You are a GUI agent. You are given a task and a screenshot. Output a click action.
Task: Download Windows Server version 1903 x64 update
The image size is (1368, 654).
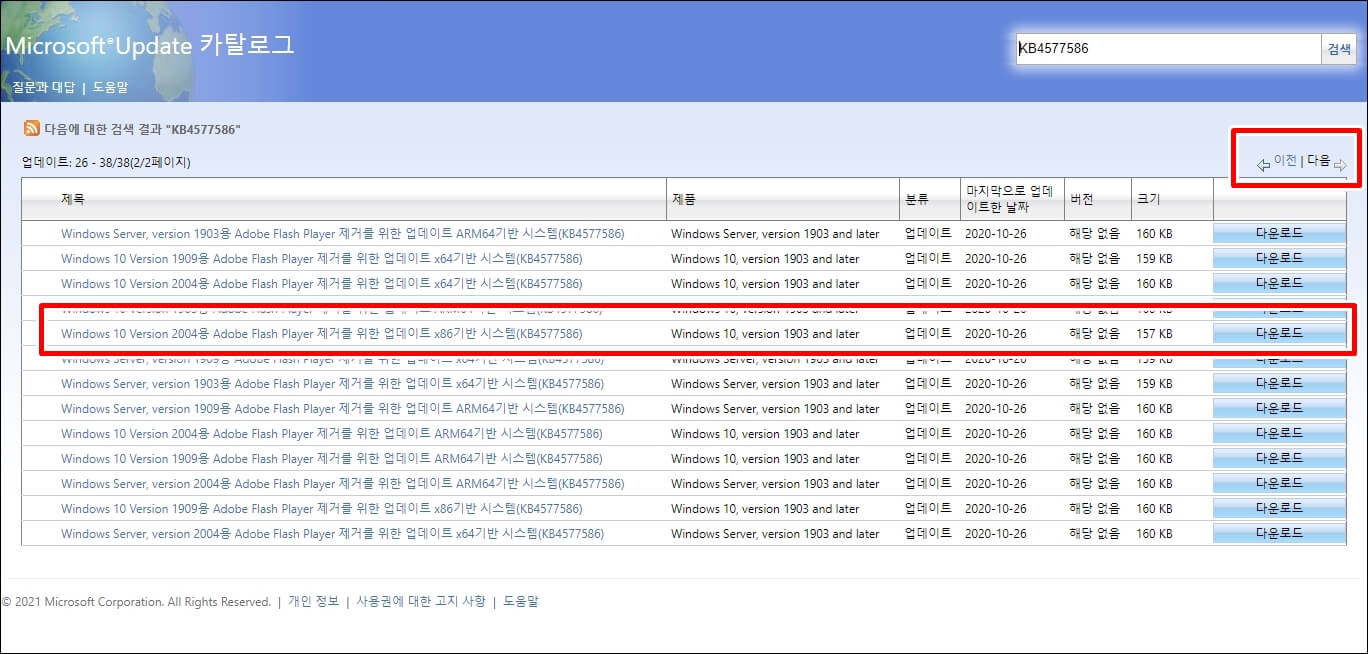1279,383
